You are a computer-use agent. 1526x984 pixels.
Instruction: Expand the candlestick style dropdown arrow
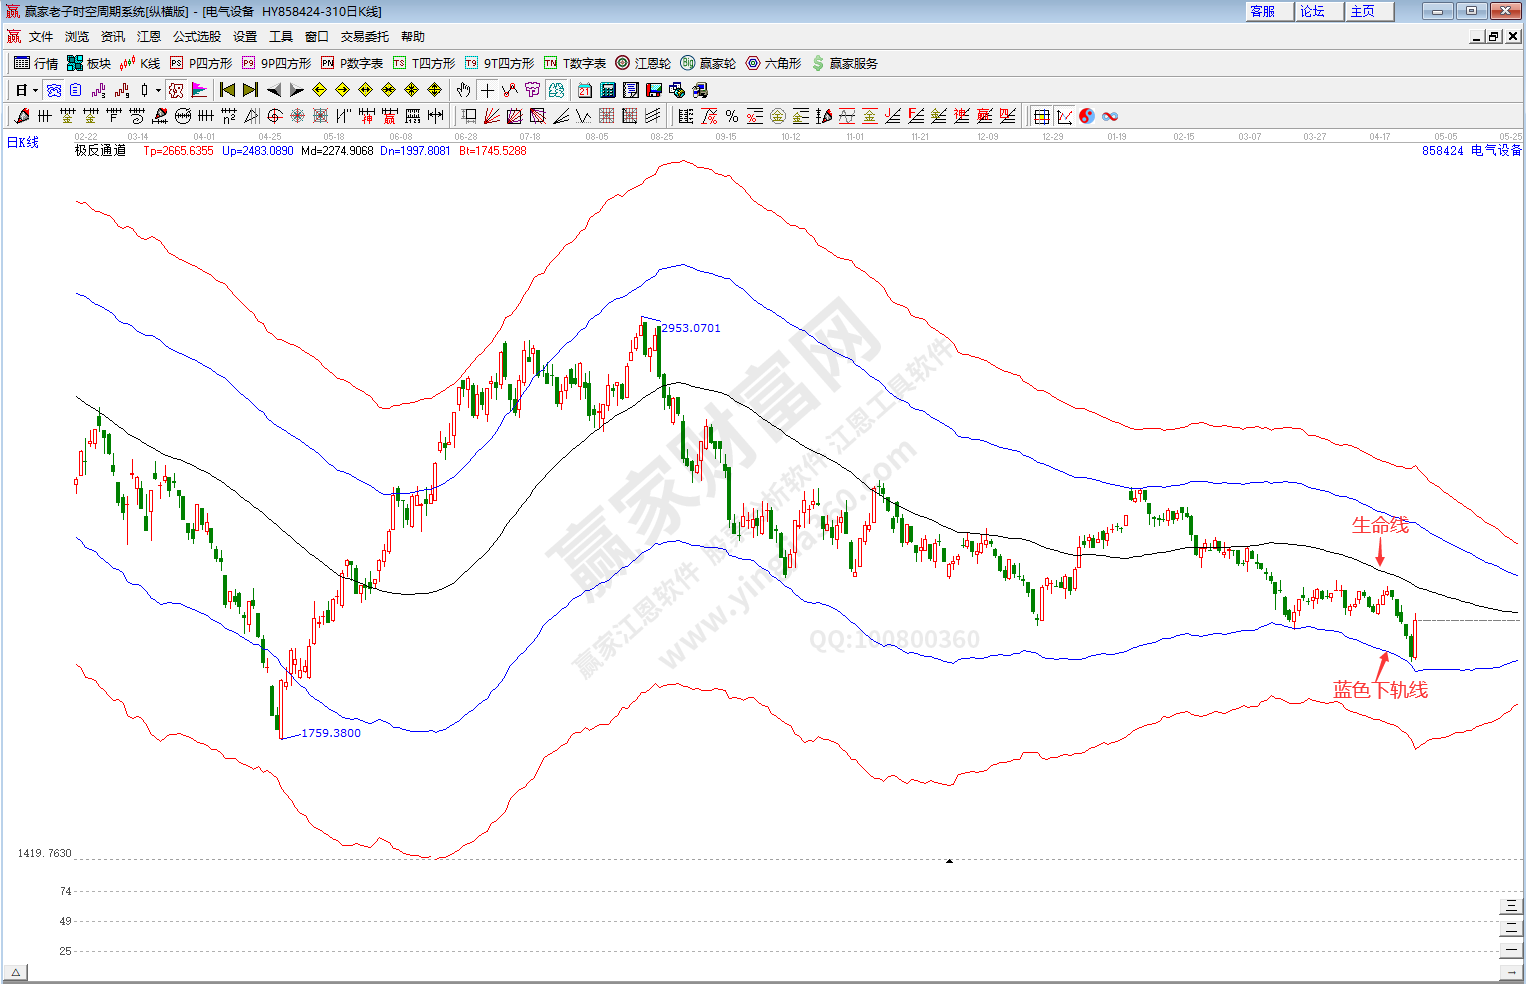click(x=158, y=90)
